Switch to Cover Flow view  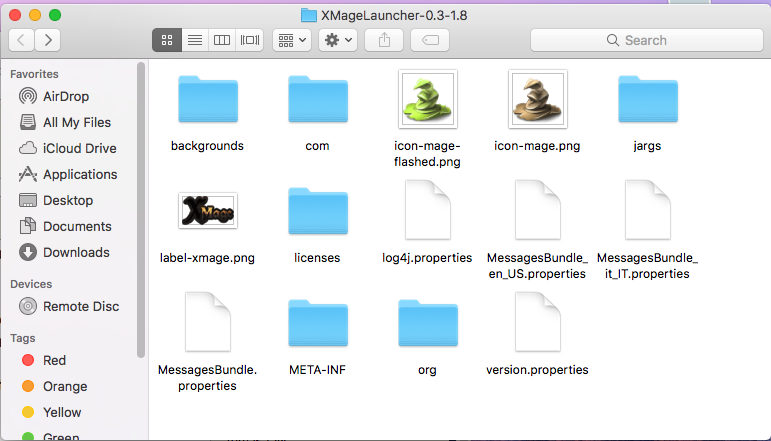pos(250,40)
